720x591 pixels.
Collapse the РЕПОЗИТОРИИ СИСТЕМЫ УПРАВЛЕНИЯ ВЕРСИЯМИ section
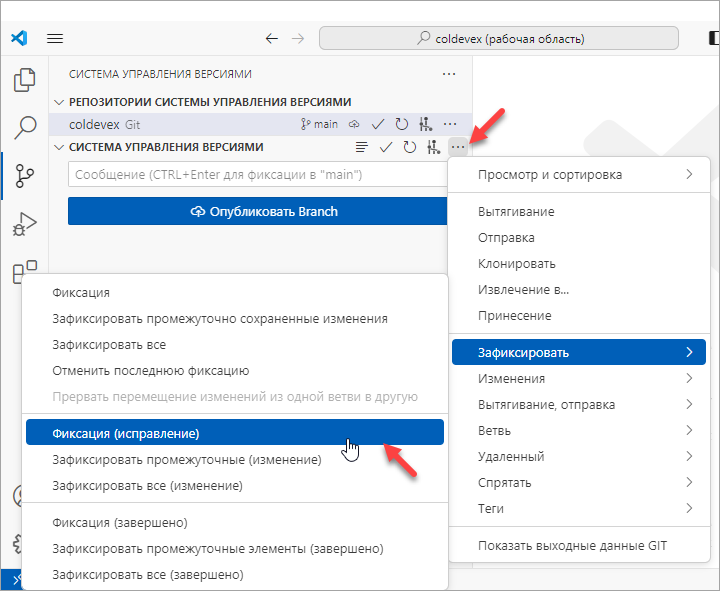point(60,102)
